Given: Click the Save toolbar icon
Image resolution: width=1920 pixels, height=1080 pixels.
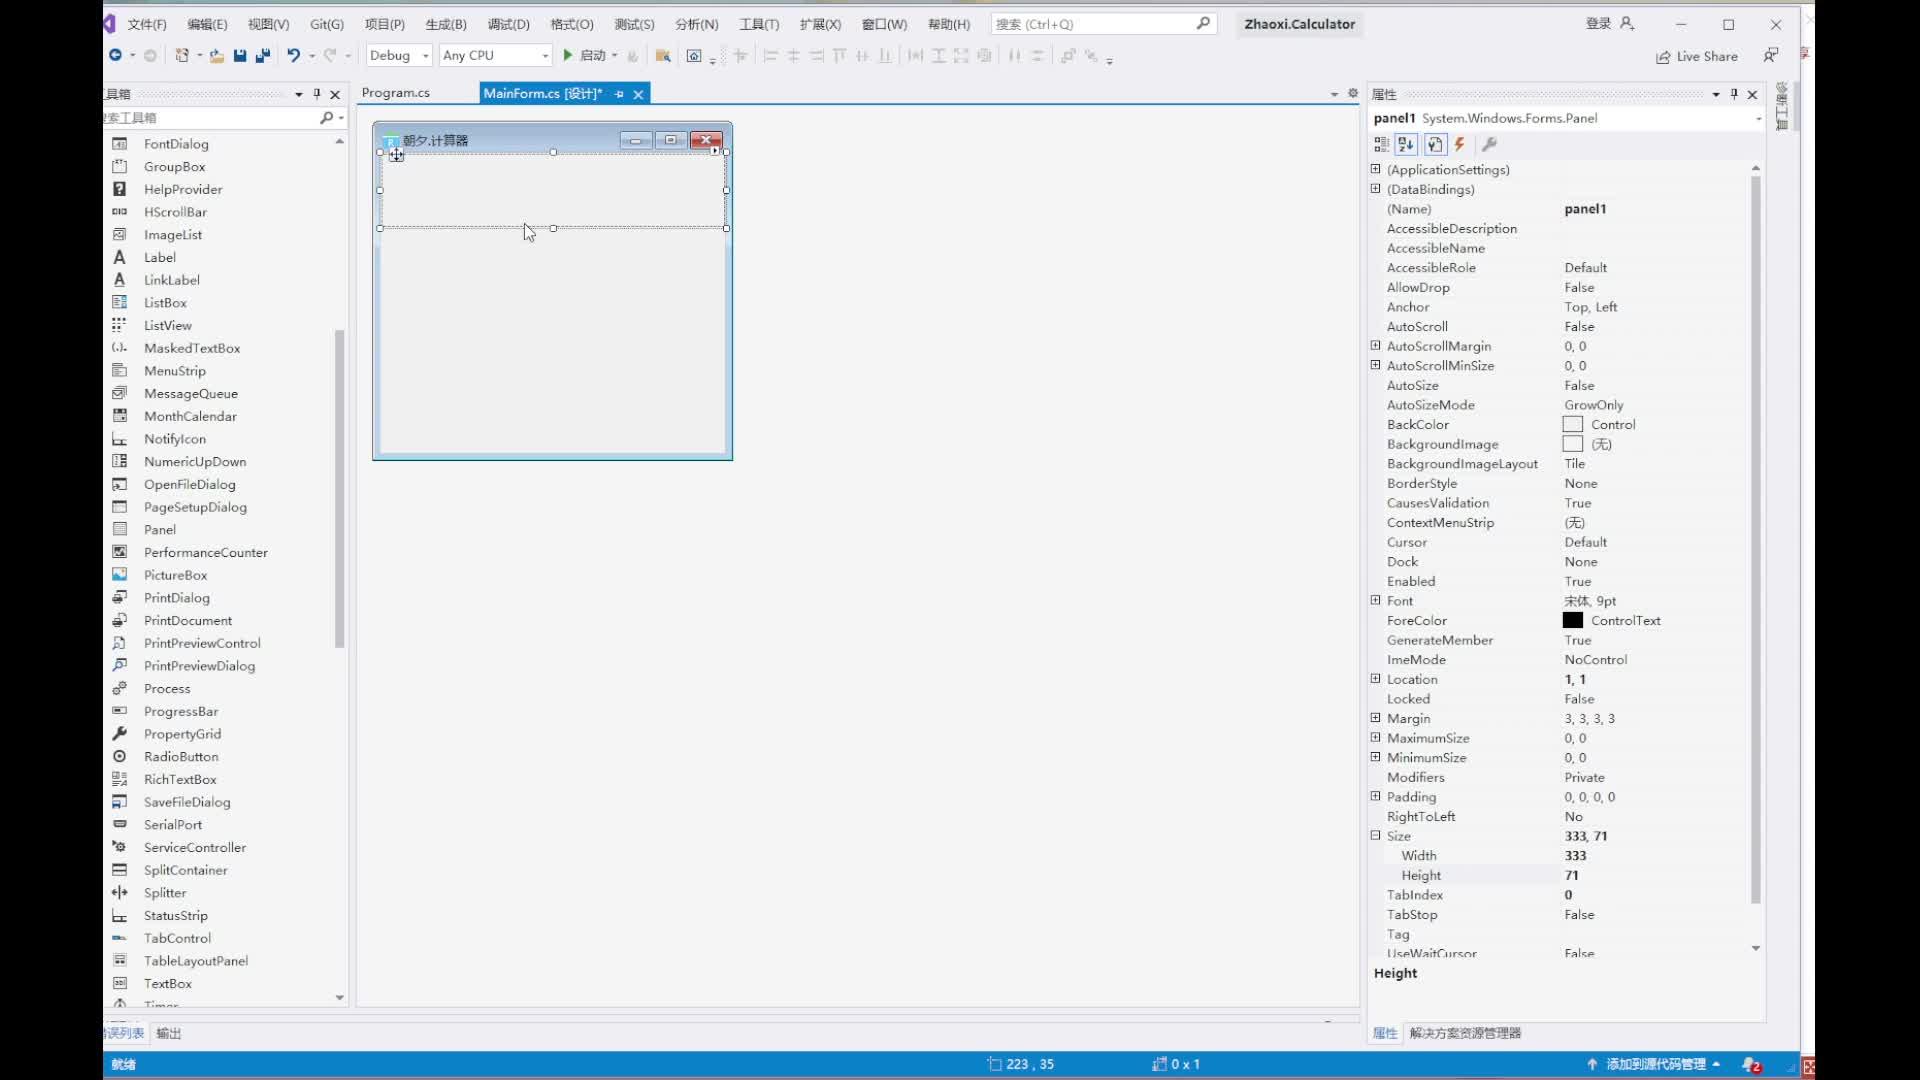Looking at the screenshot, I should [x=240, y=56].
